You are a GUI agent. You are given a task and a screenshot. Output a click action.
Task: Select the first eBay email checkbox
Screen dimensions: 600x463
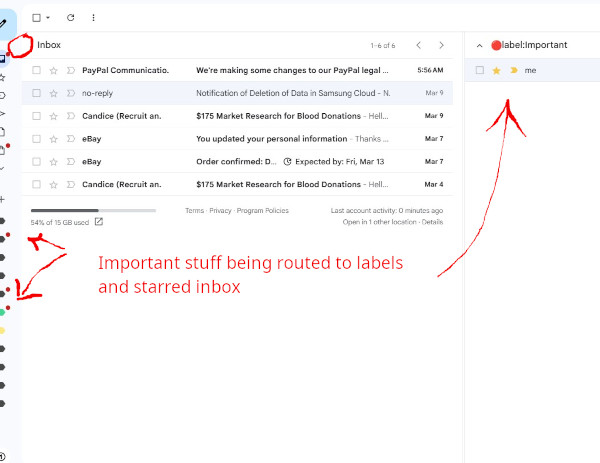click(36, 138)
